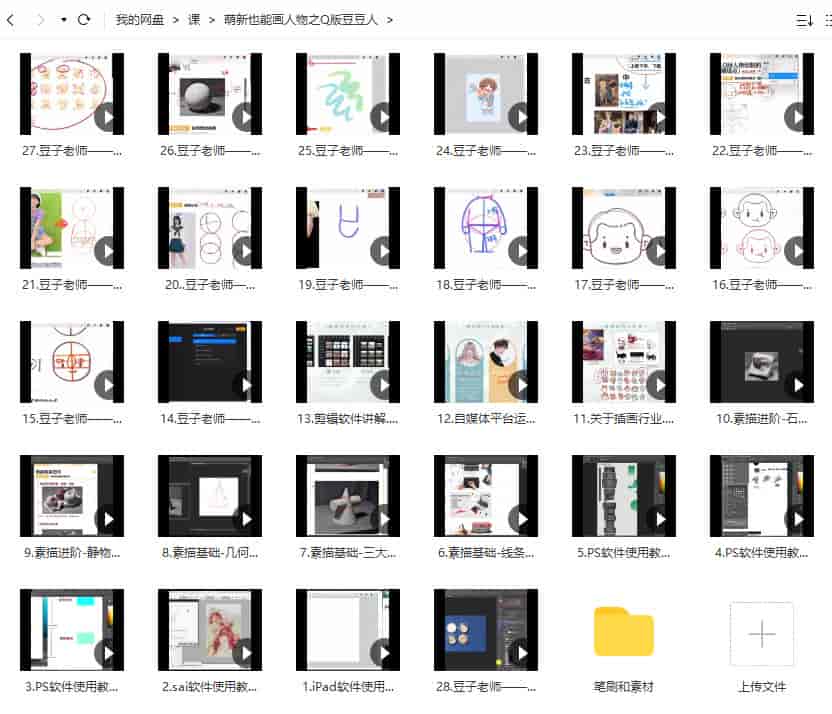Viewport: 832px width, 714px height.
Task: Click the forward navigation arrow
Action: 40,19
